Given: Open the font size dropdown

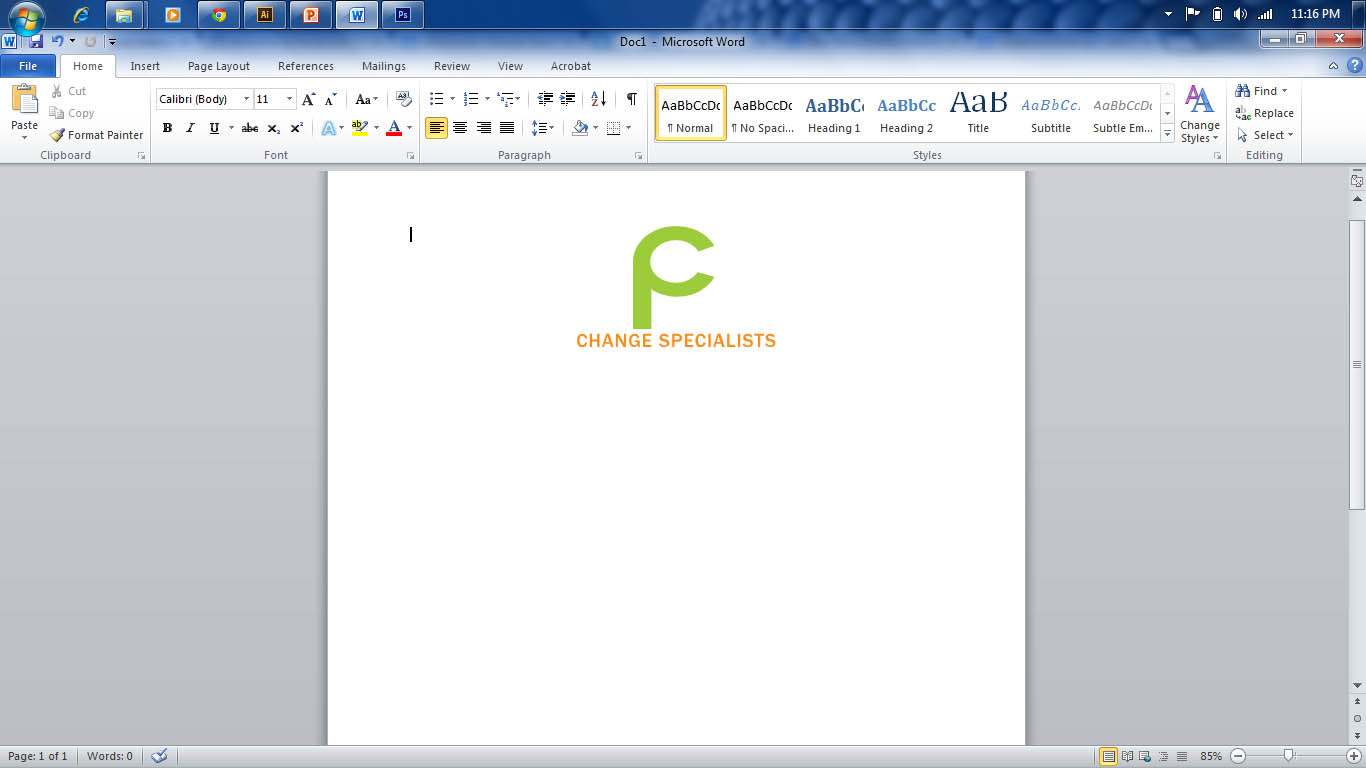Looking at the screenshot, I should click(290, 99).
